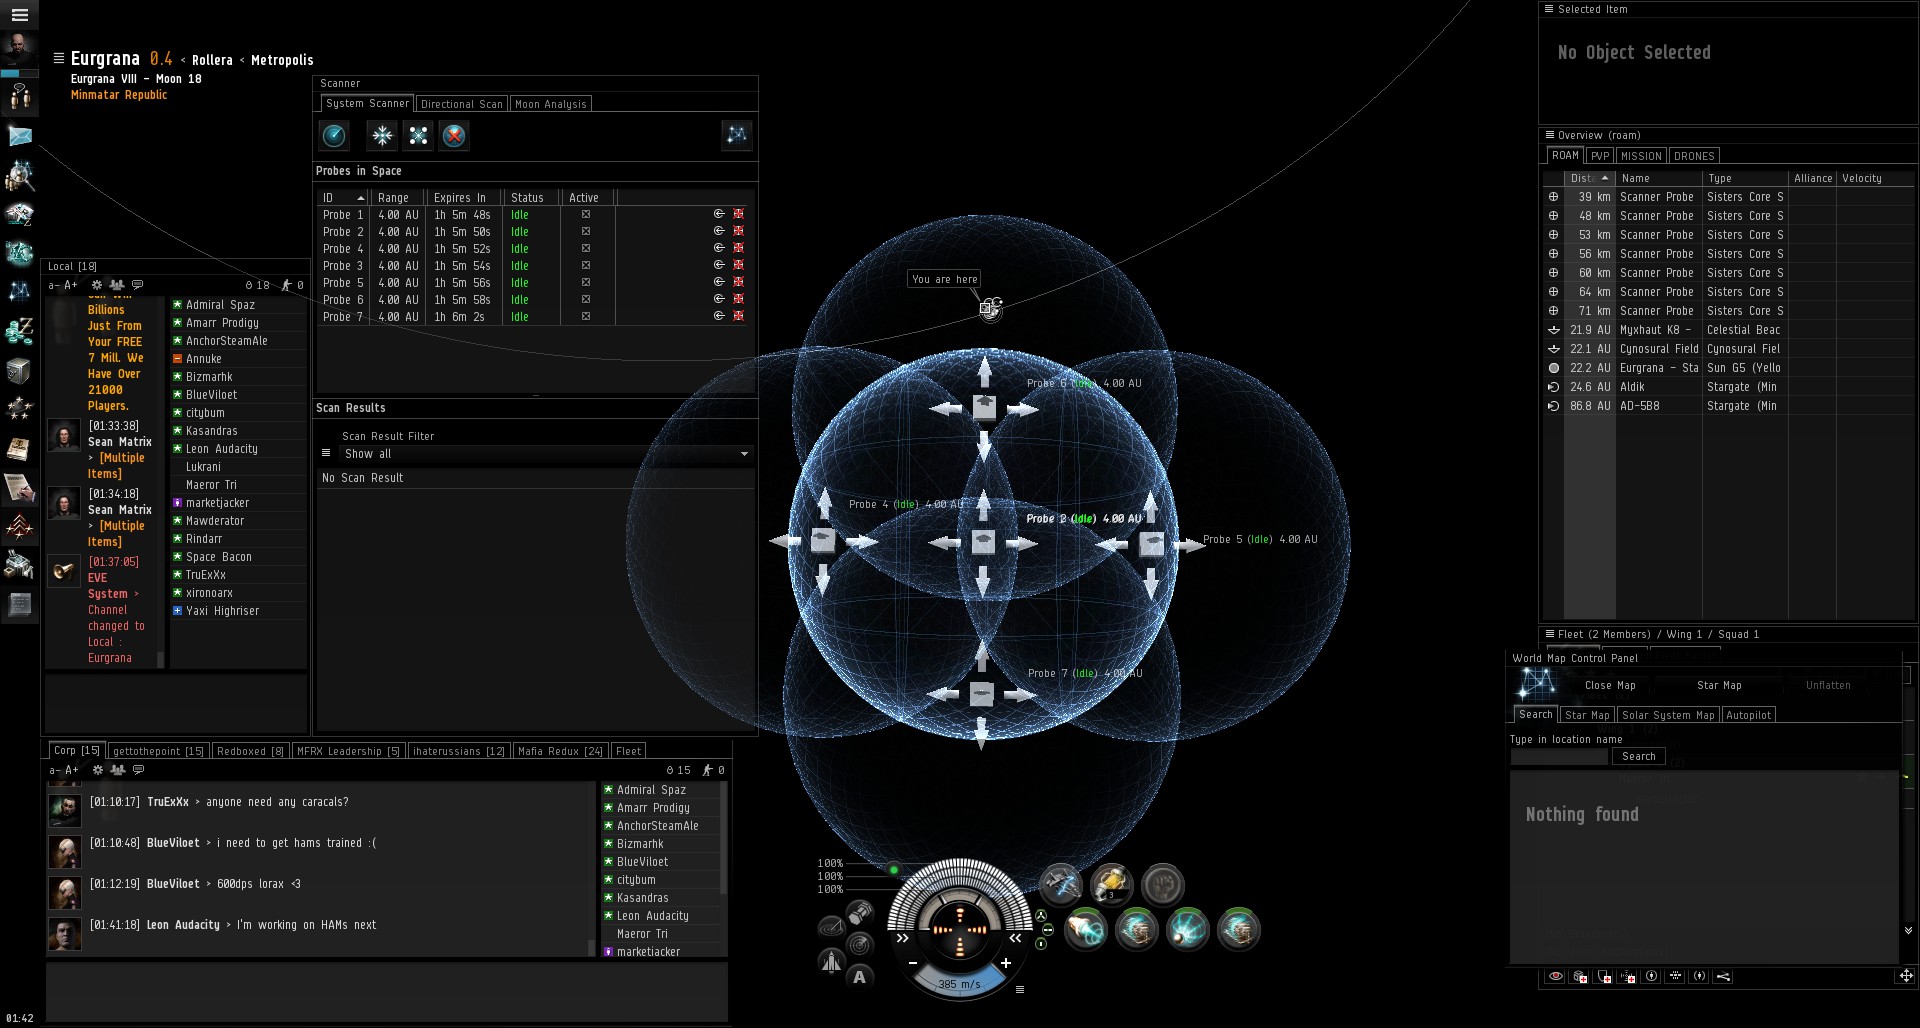Increase ship speed with the plus button
1920x1028 pixels.
pyautogui.click(x=1005, y=963)
